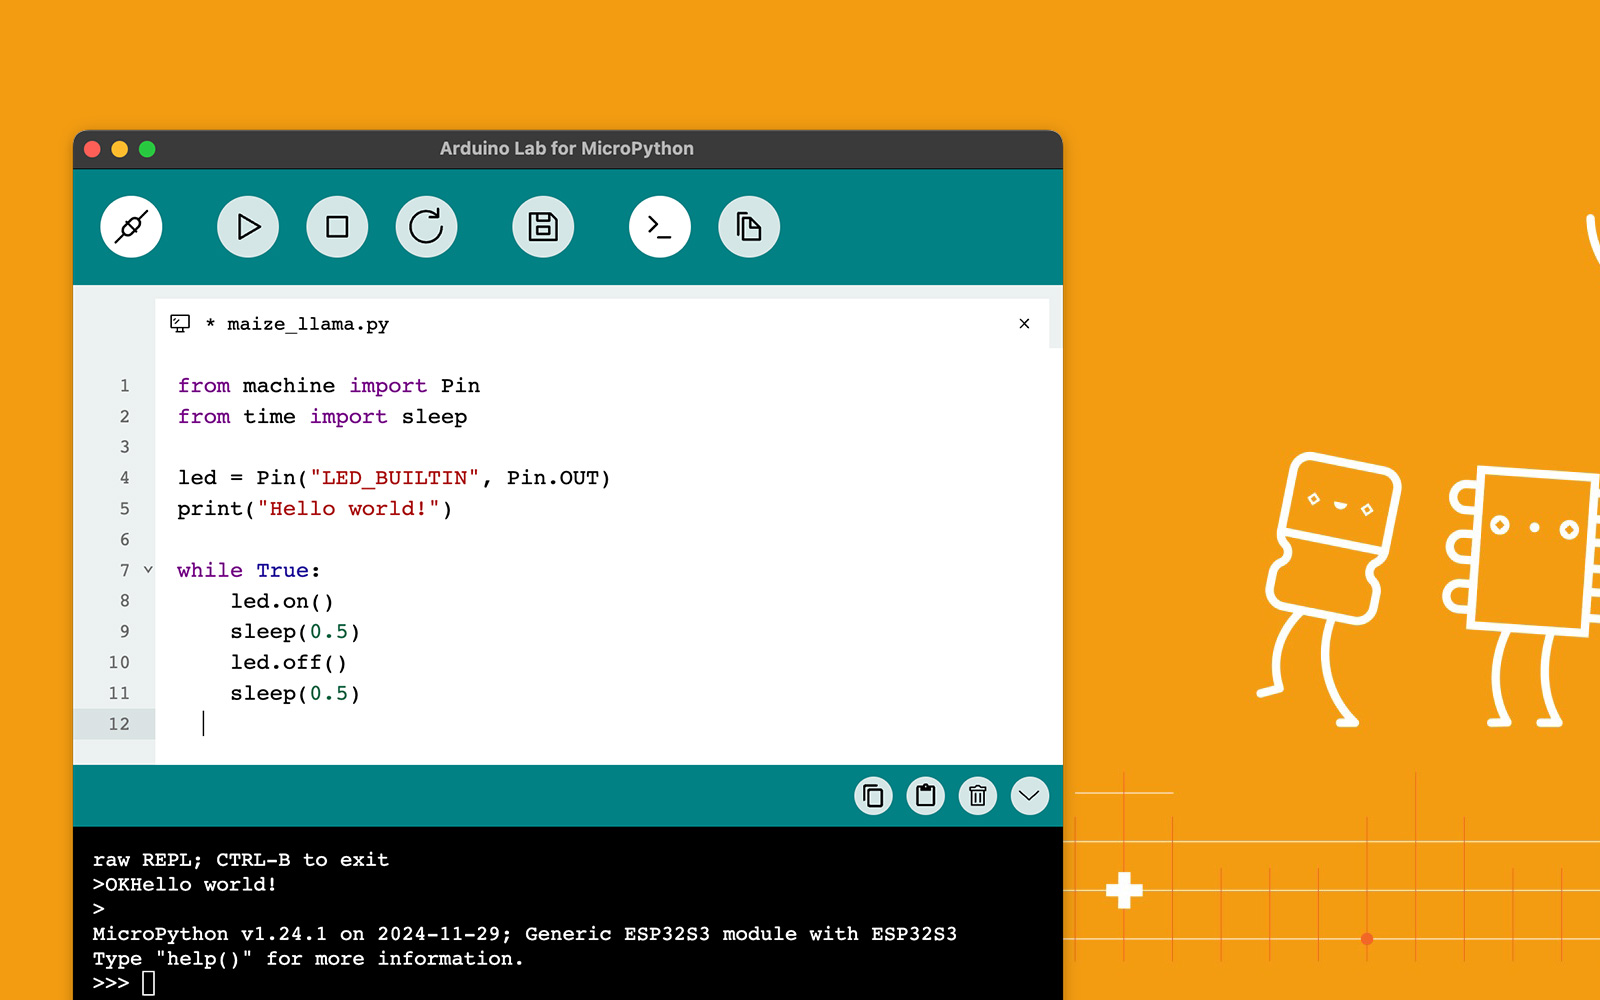Close the maize_llama.py tab
The height and width of the screenshot is (1000, 1600).
[1024, 323]
